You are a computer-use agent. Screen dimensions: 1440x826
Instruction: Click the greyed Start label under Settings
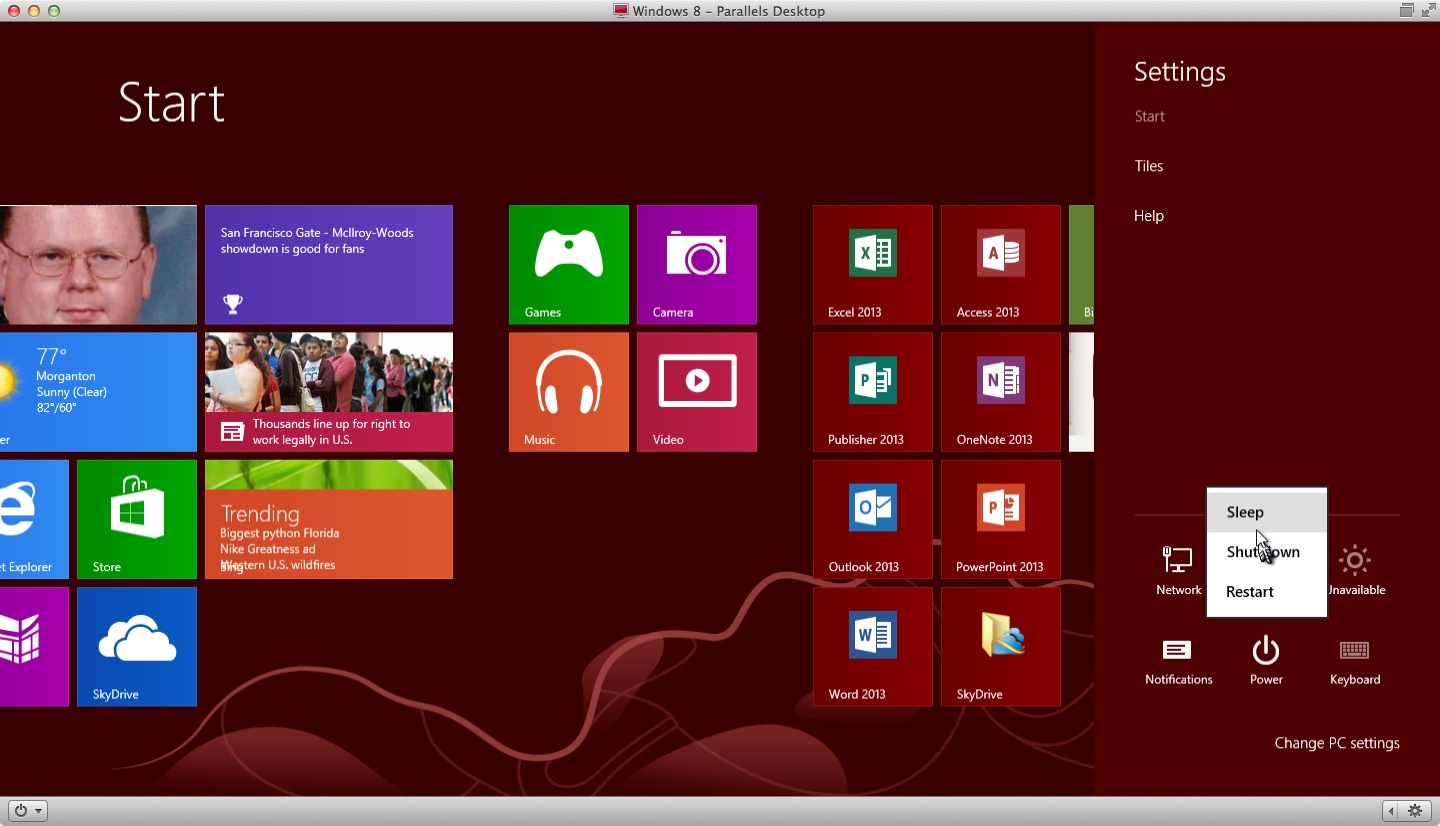pyautogui.click(x=1150, y=116)
